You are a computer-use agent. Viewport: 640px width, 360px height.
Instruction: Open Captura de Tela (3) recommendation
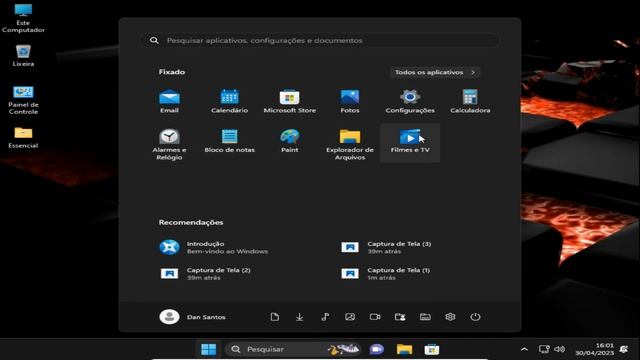[x=386, y=247]
